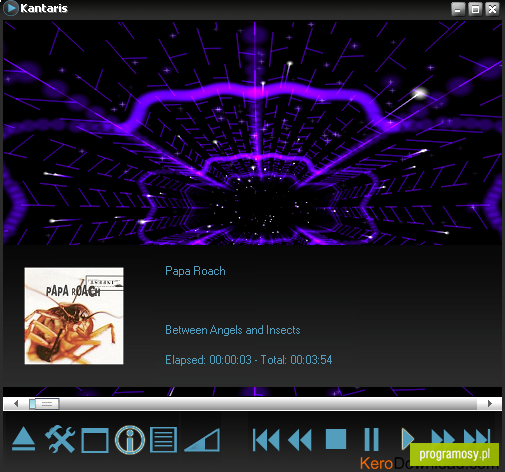The height and width of the screenshot is (472, 505).
Task: Click the Kantaris logo icon
Action: pos(10,8)
